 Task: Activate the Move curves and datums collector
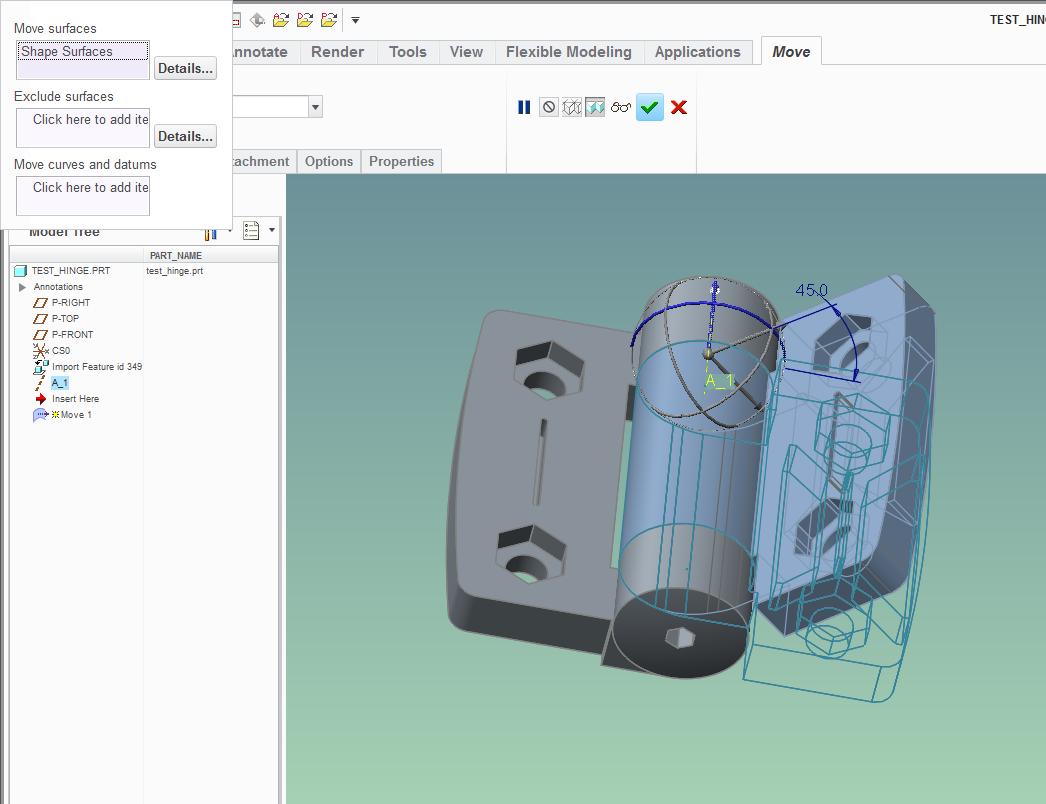pos(83,195)
